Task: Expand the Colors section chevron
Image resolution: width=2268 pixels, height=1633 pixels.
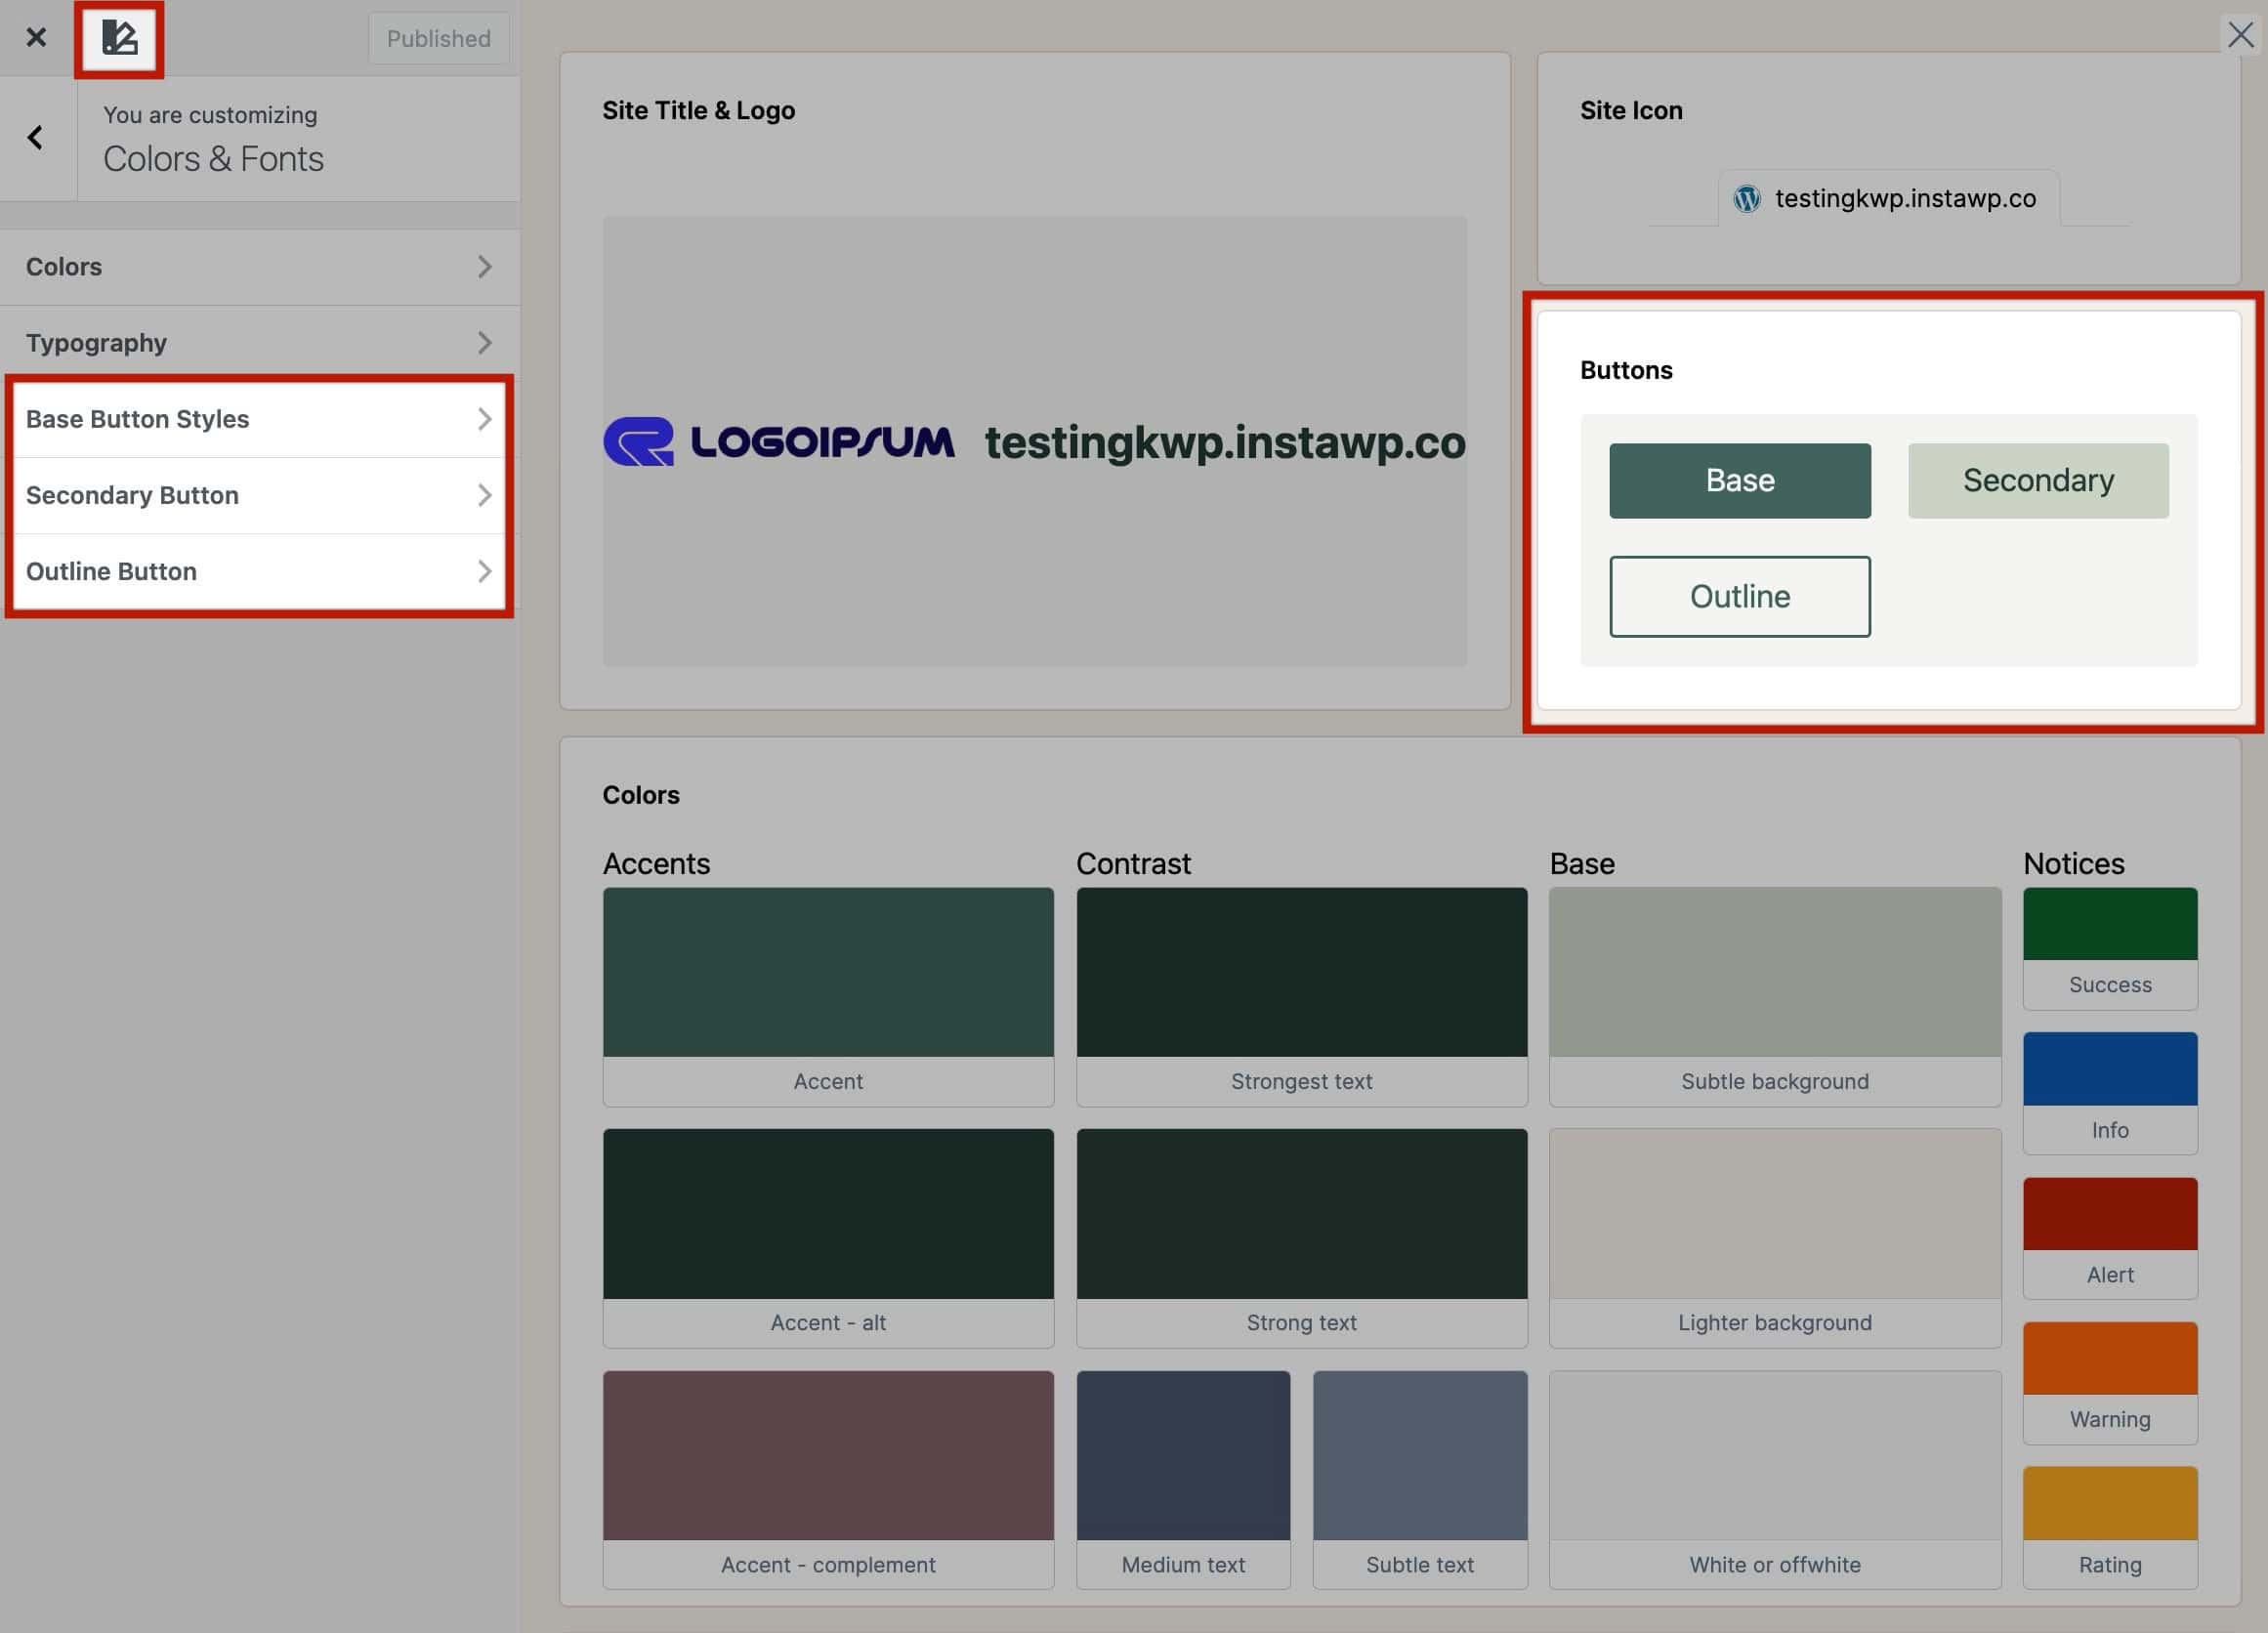Action: point(484,267)
